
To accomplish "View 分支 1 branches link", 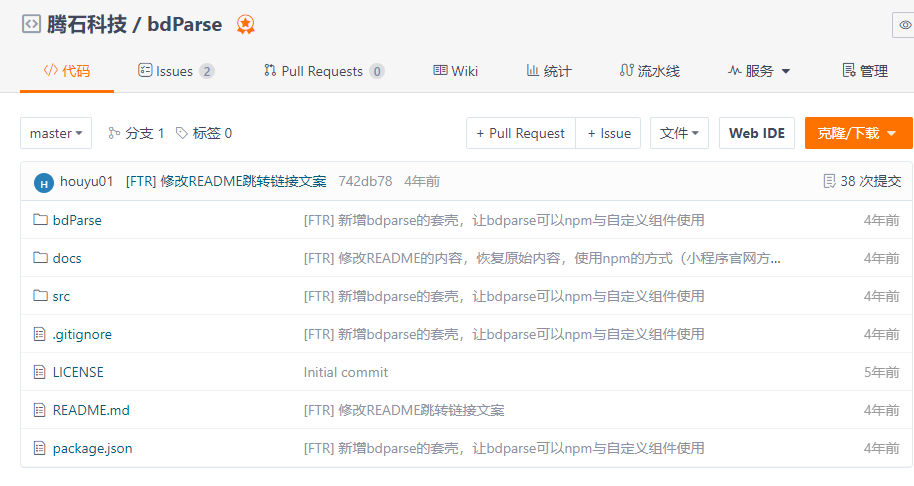I will click(136, 133).
